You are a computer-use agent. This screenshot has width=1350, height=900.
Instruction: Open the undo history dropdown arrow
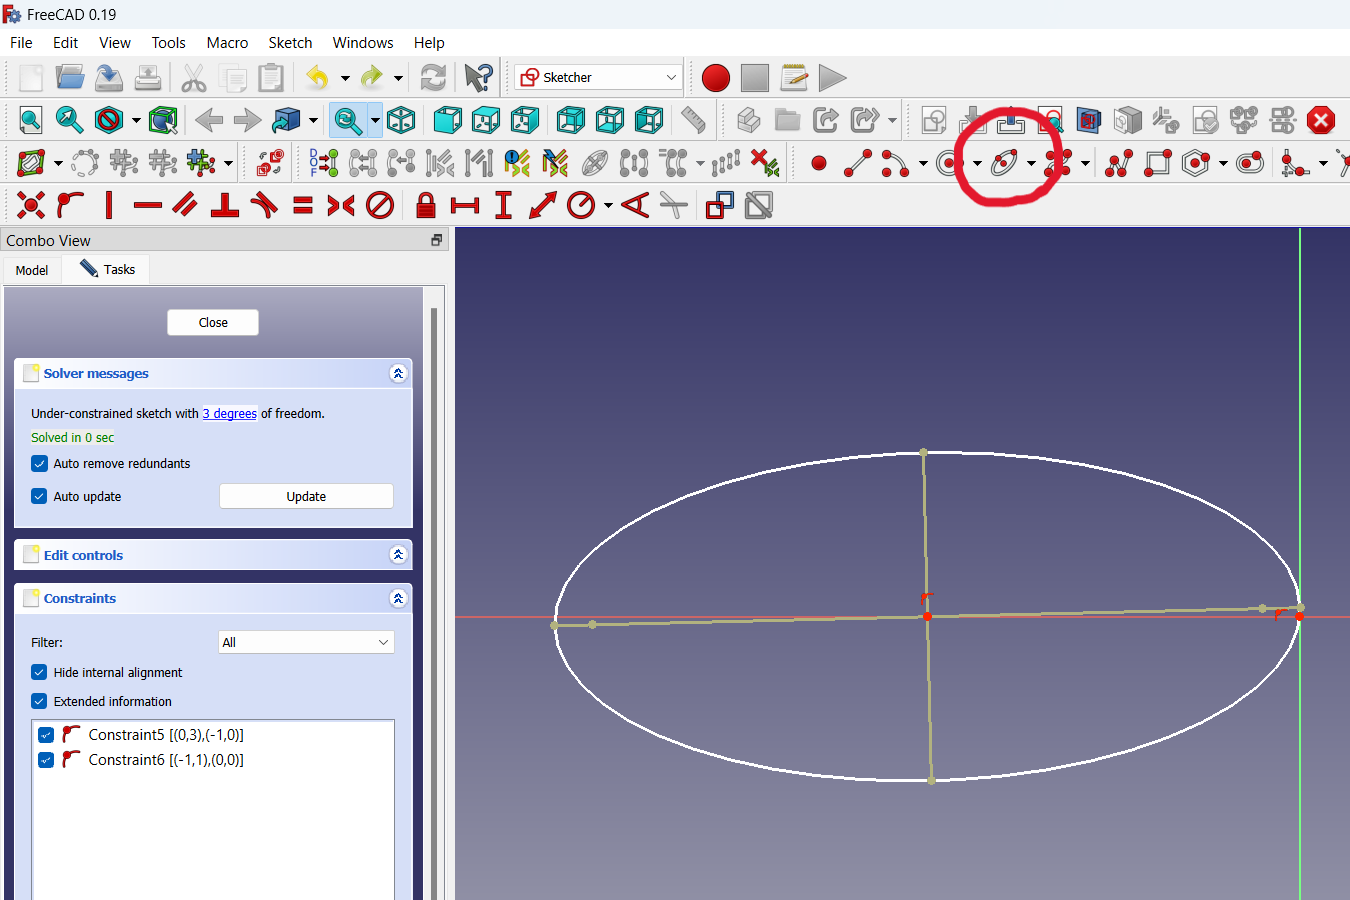[x=345, y=78]
